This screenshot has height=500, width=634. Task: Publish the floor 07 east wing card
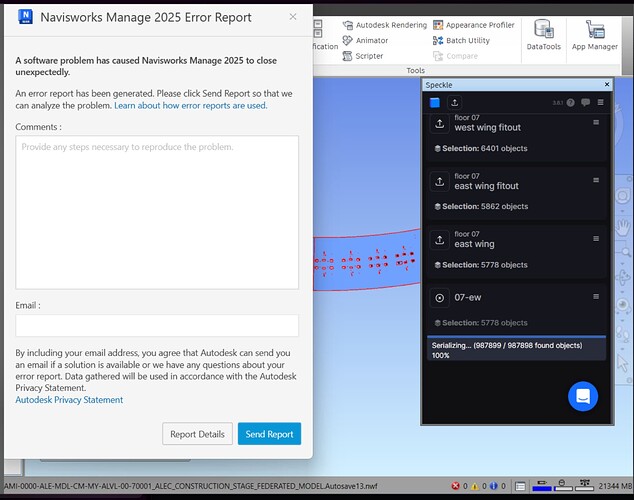pos(440,240)
